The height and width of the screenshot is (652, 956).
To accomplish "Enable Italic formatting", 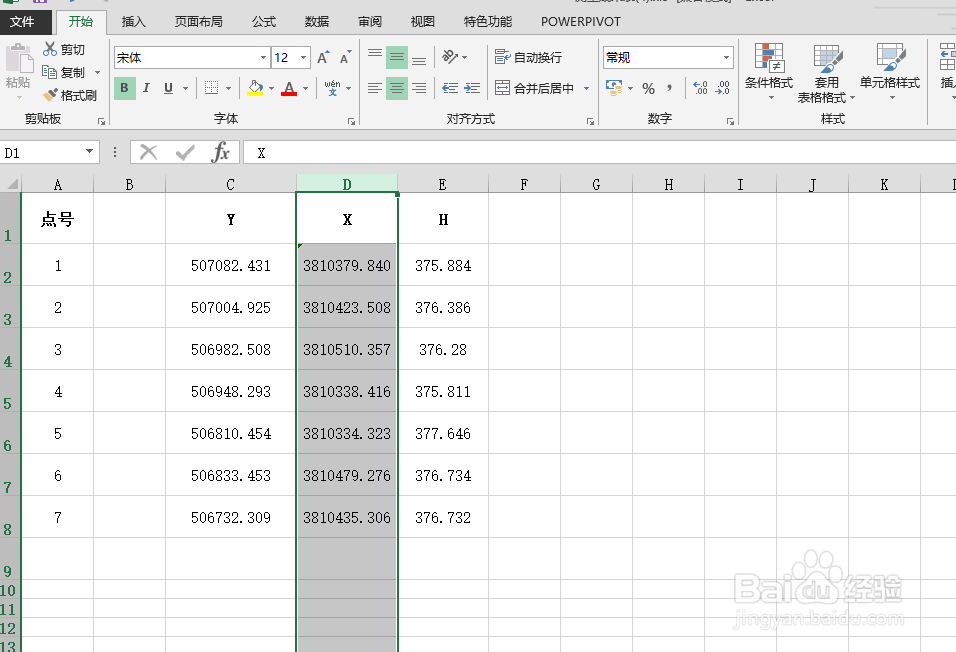I will click(x=146, y=88).
